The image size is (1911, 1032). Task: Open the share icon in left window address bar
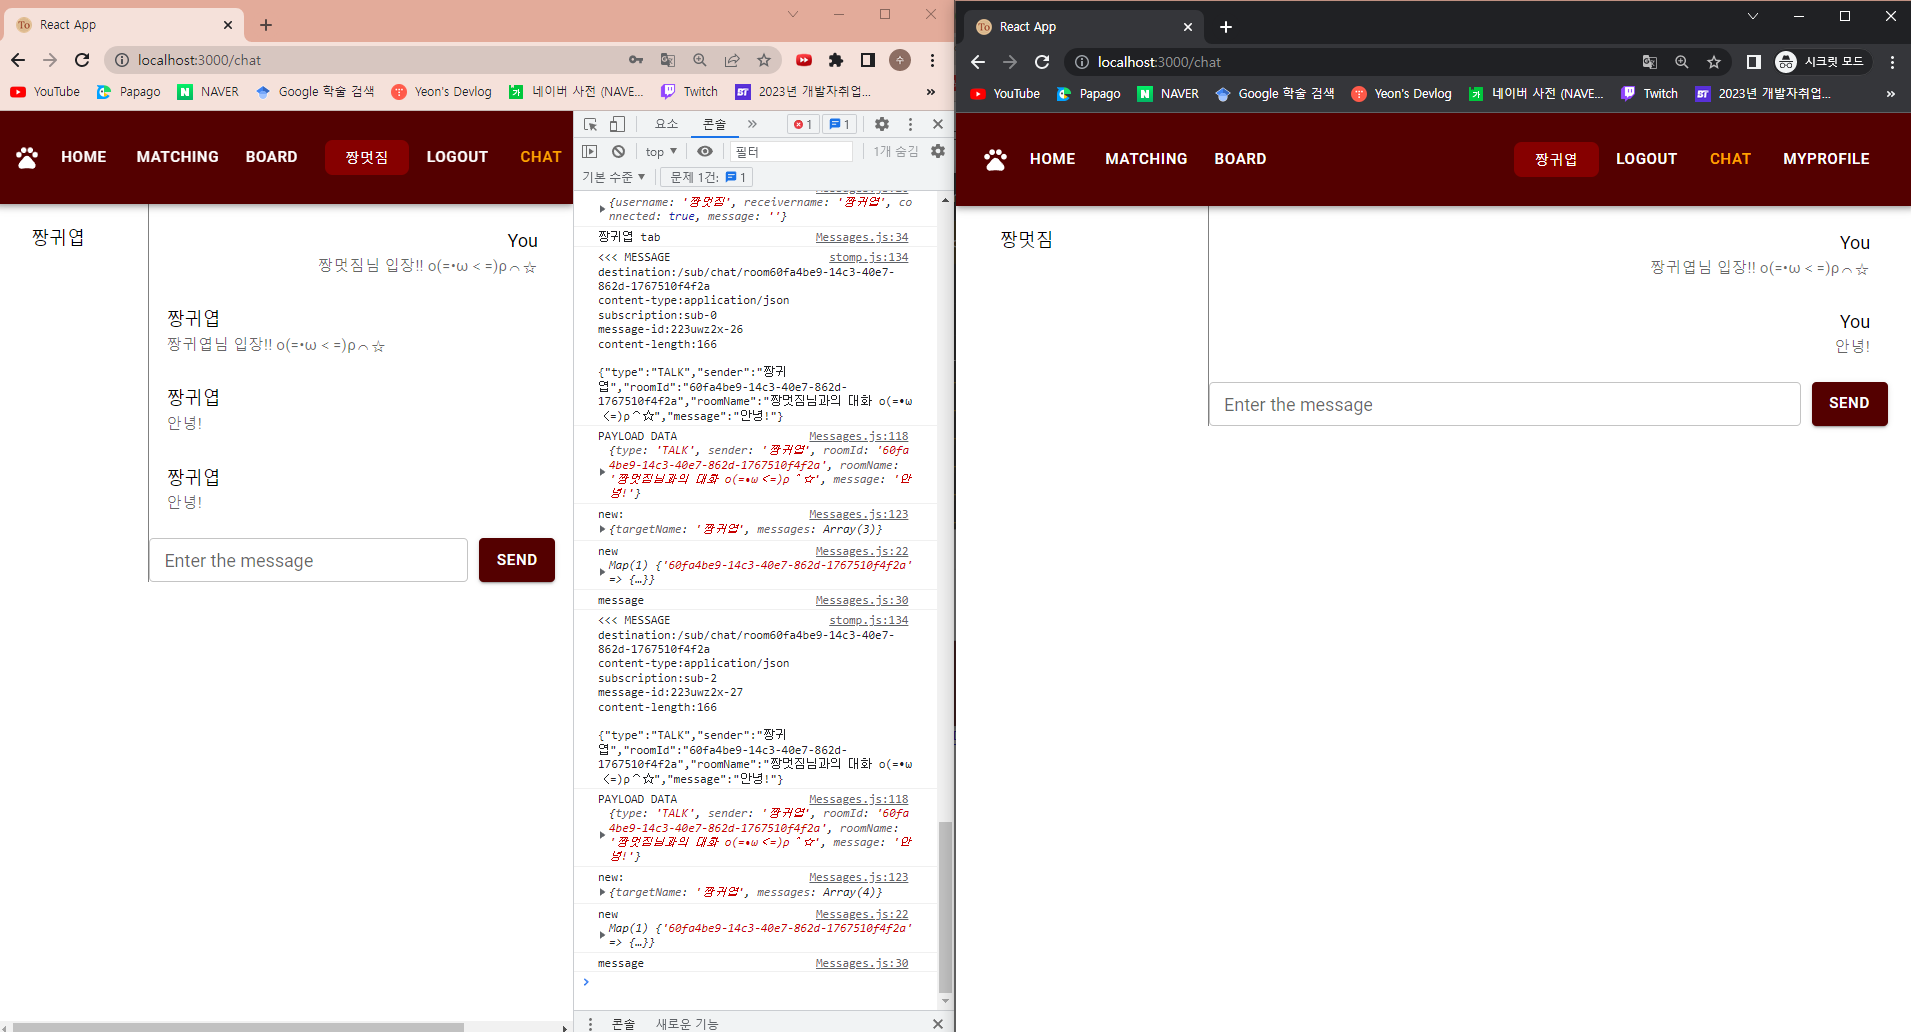click(732, 60)
